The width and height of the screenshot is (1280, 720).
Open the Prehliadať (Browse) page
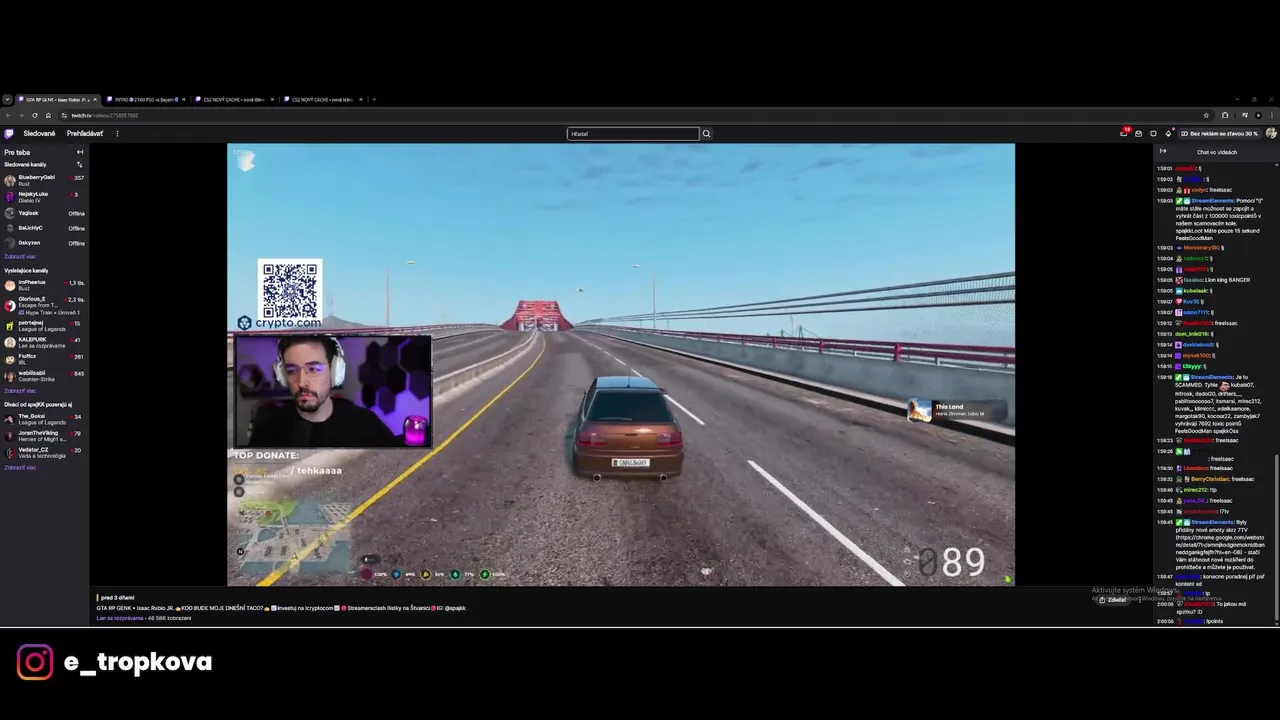(x=85, y=133)
